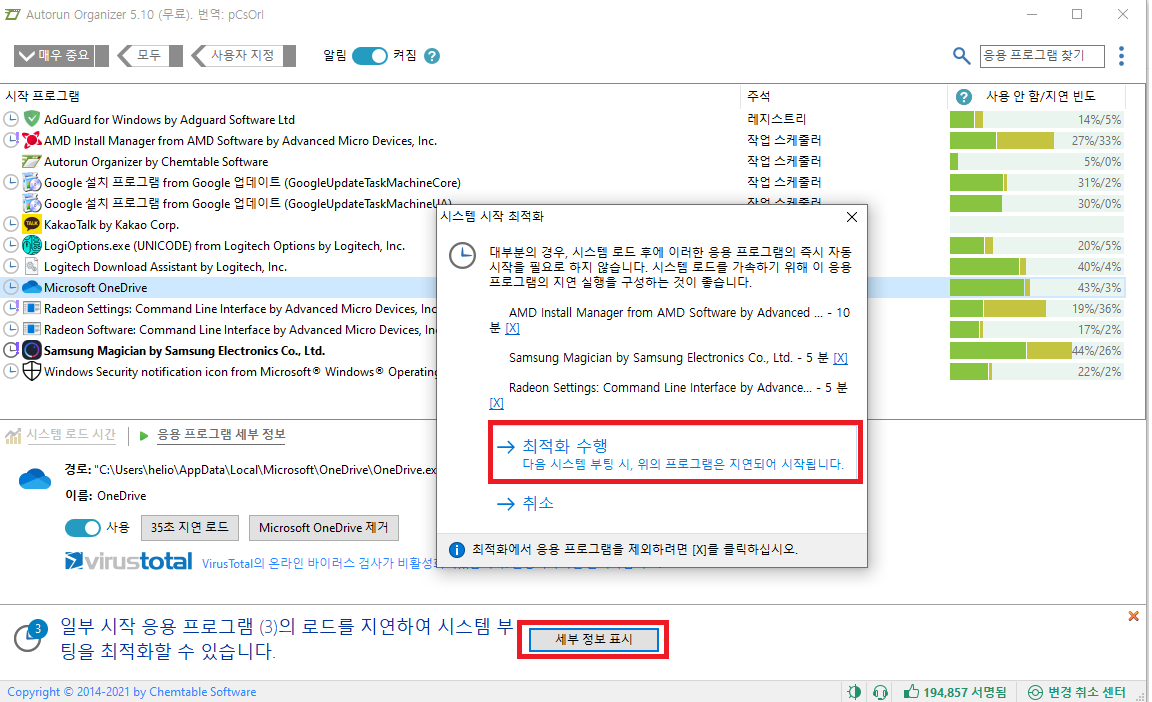
Task: Click the frequency bar showing 44%/26%
Action: pyautogui.click(x=1036, y=350)
